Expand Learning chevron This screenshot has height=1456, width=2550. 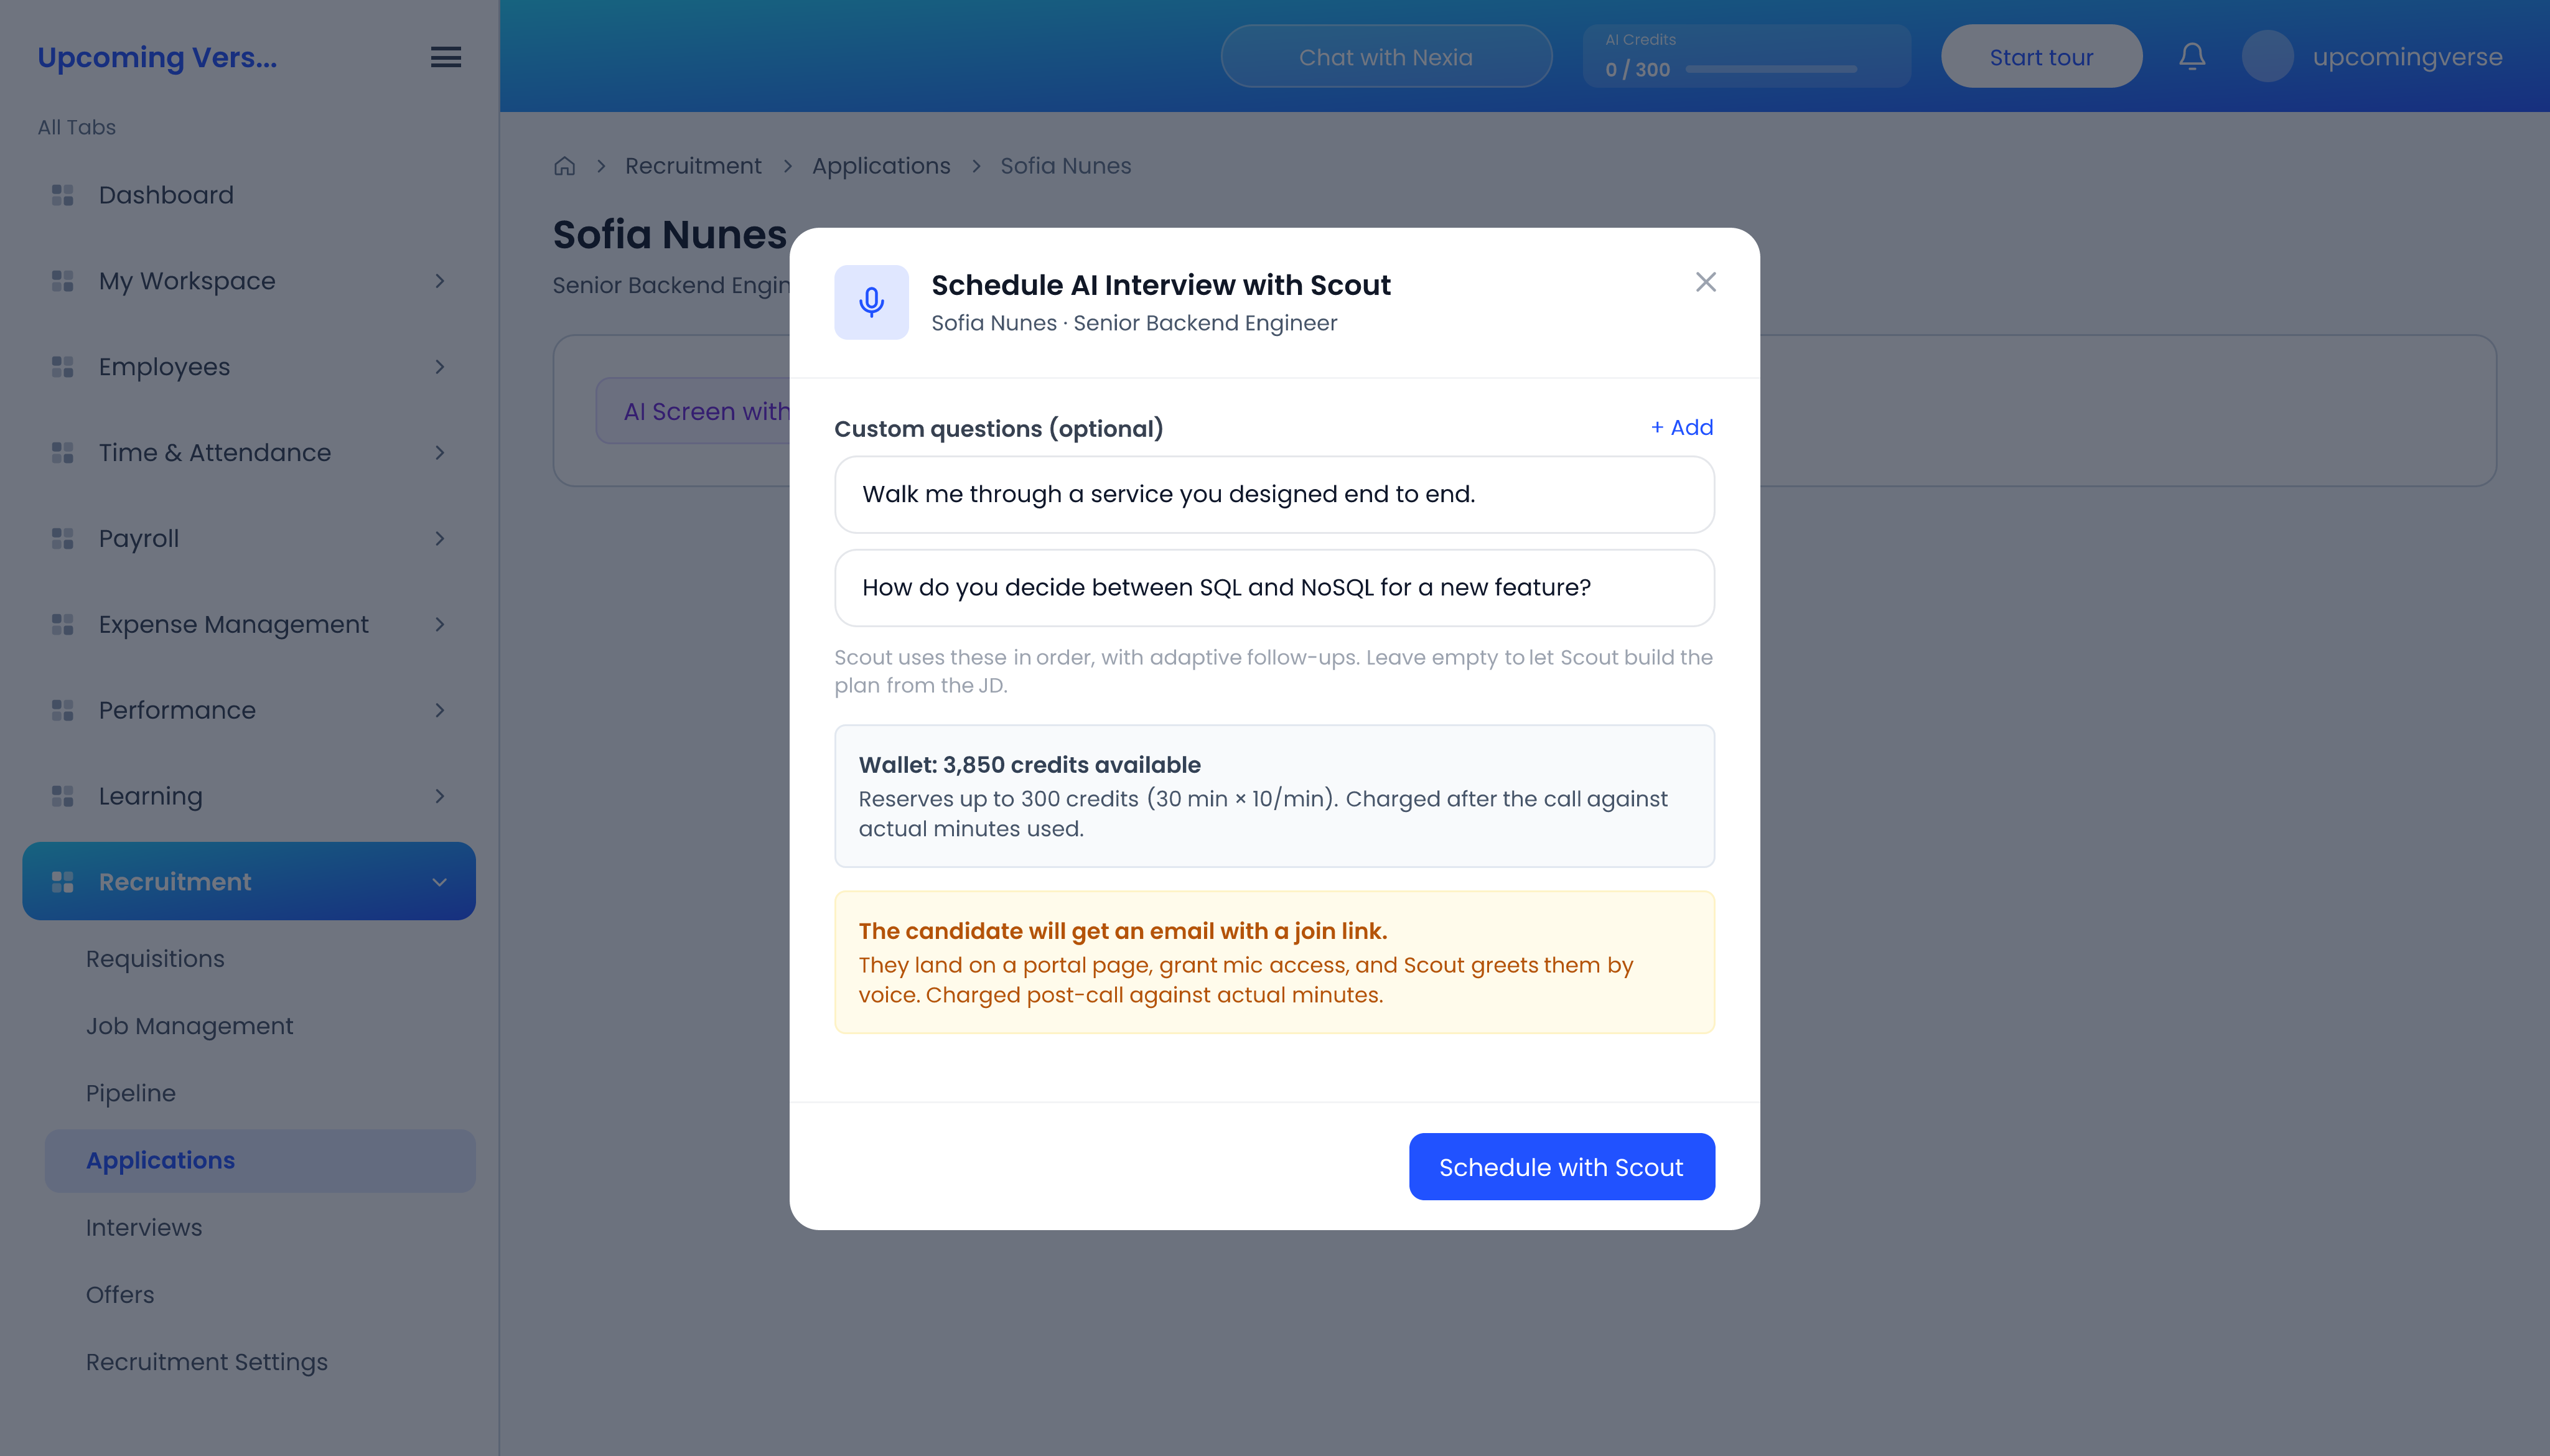point(439,797)
